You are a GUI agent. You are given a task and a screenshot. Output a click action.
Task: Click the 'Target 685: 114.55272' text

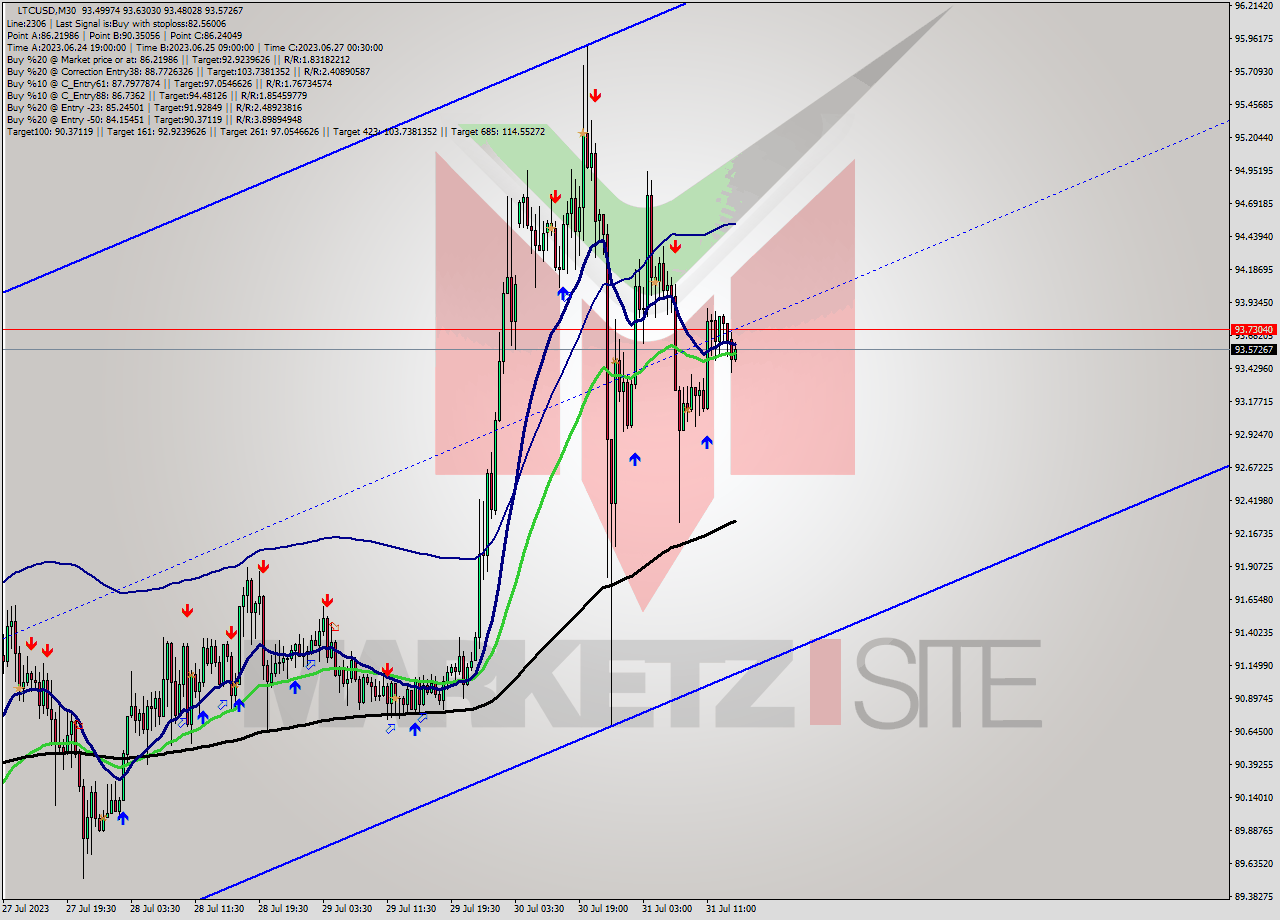[498, 131]
